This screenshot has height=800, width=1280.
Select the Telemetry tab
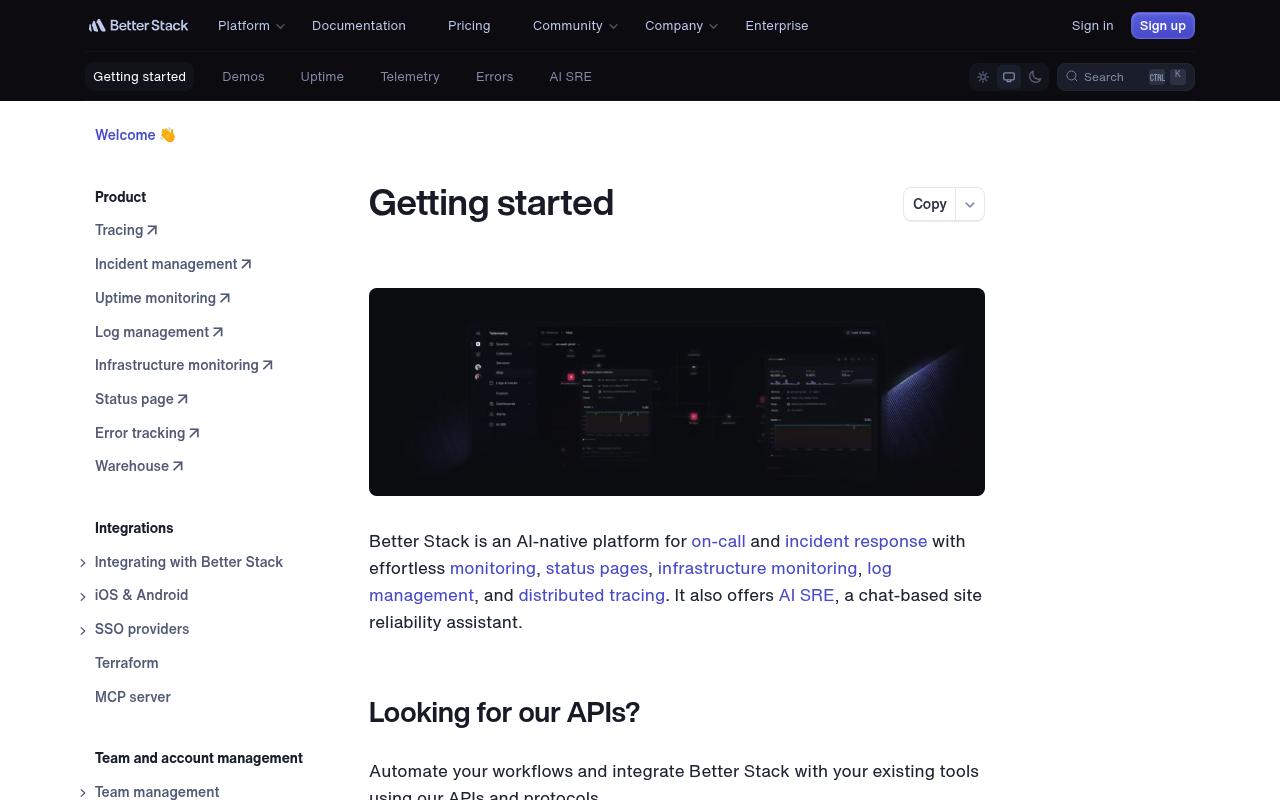click(x=410, y=77)
